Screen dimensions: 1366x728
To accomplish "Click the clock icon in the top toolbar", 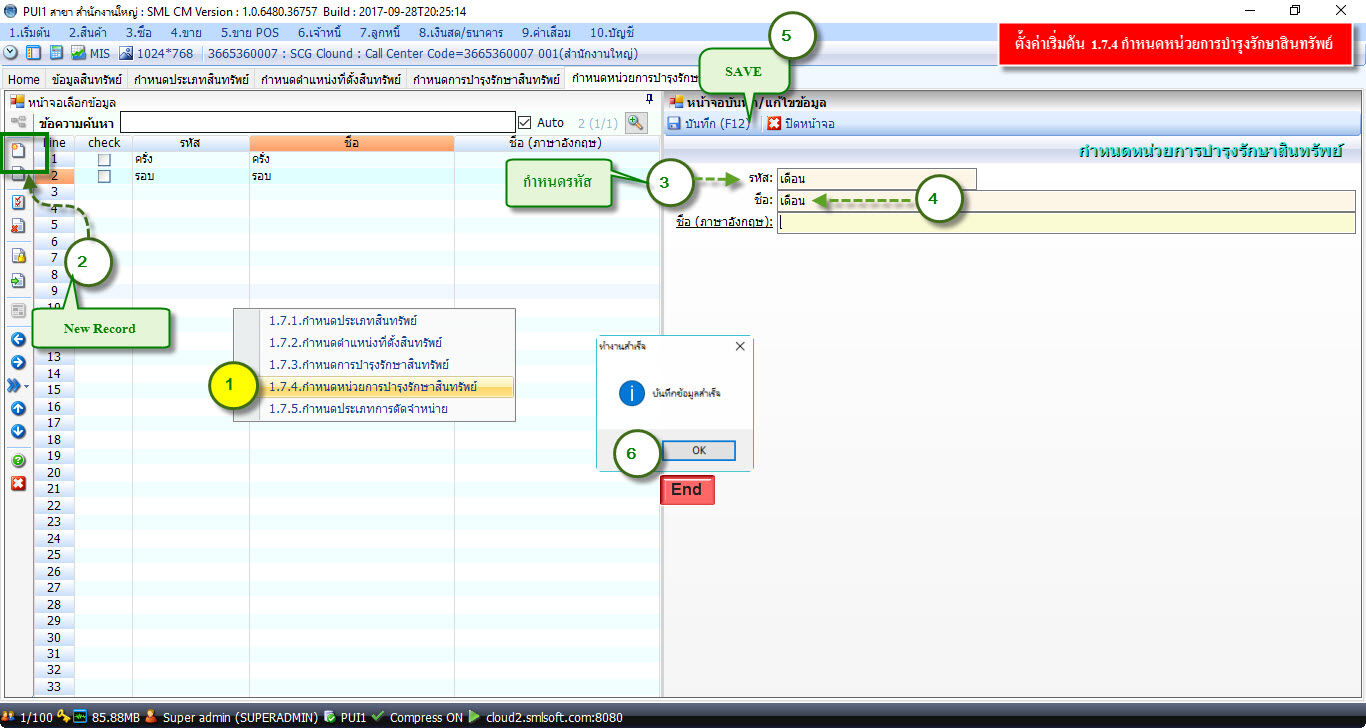I will pyautogui.click(x=11, y=53).
